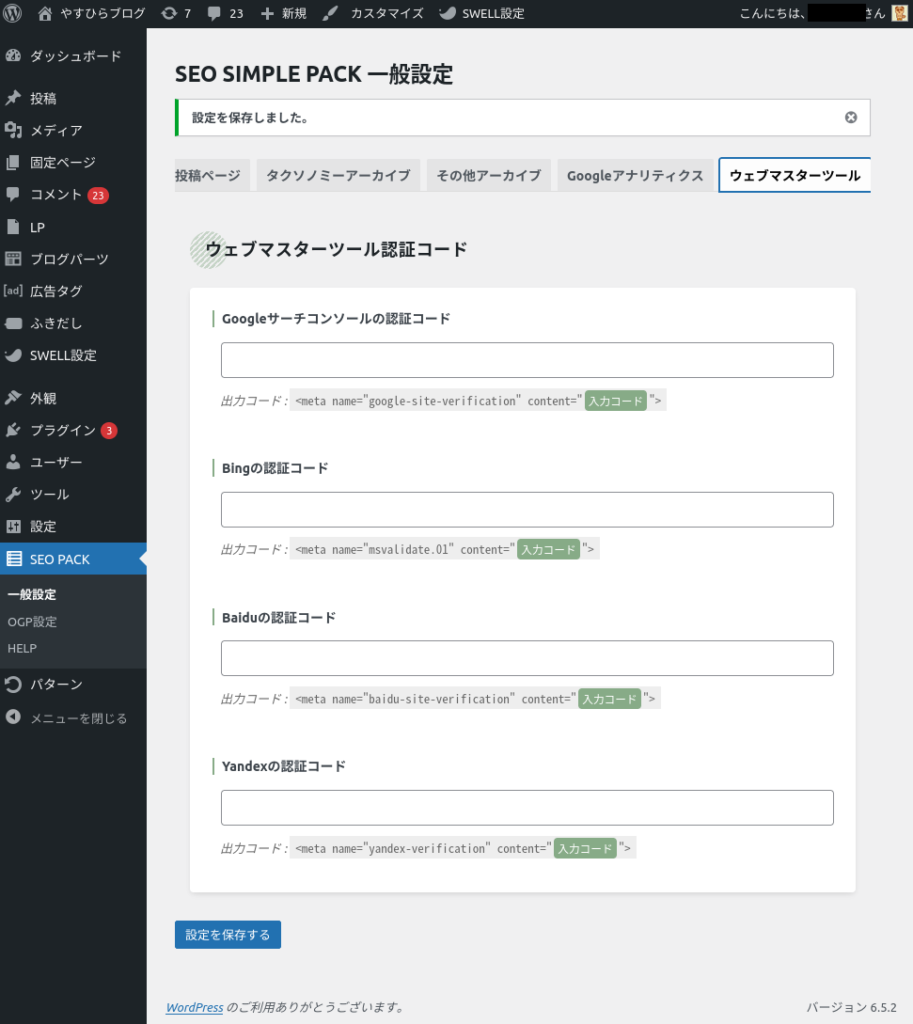Click the Plugins sidebar icon

point(14,430)
